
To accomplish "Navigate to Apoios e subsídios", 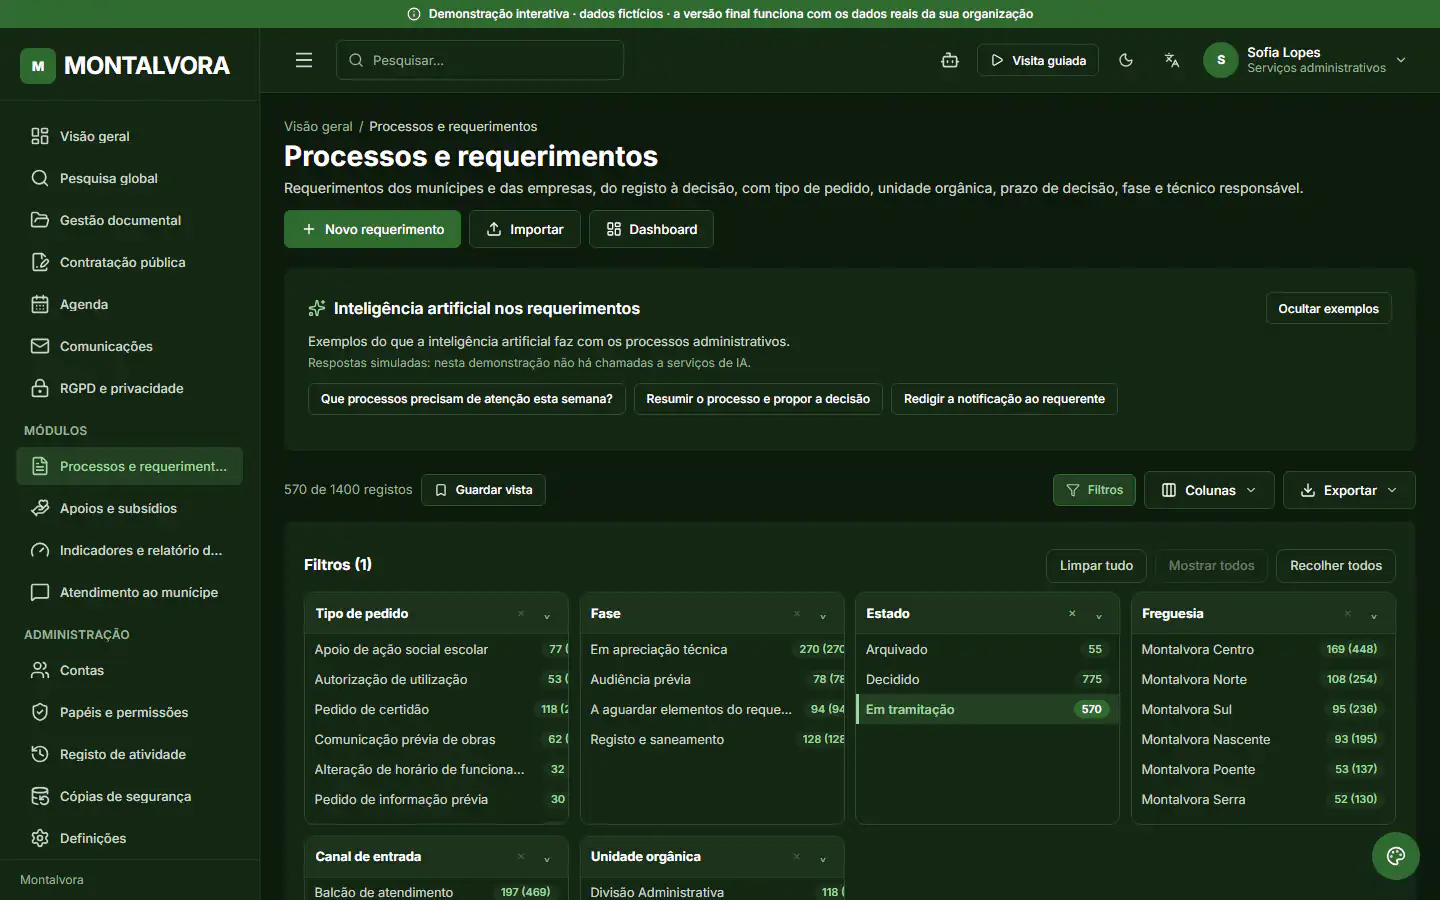I will pyautogui.click(x=130, y=508).
